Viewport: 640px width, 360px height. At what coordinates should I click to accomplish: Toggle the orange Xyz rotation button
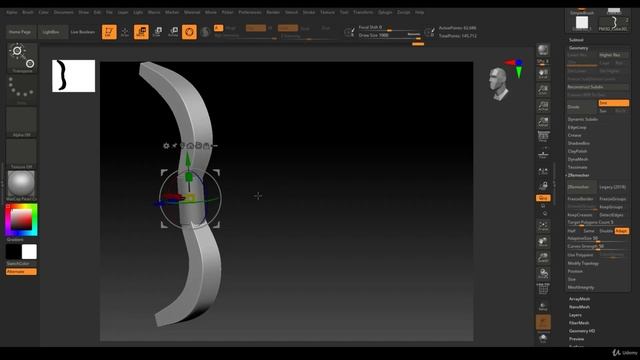(x=543, y=198)
